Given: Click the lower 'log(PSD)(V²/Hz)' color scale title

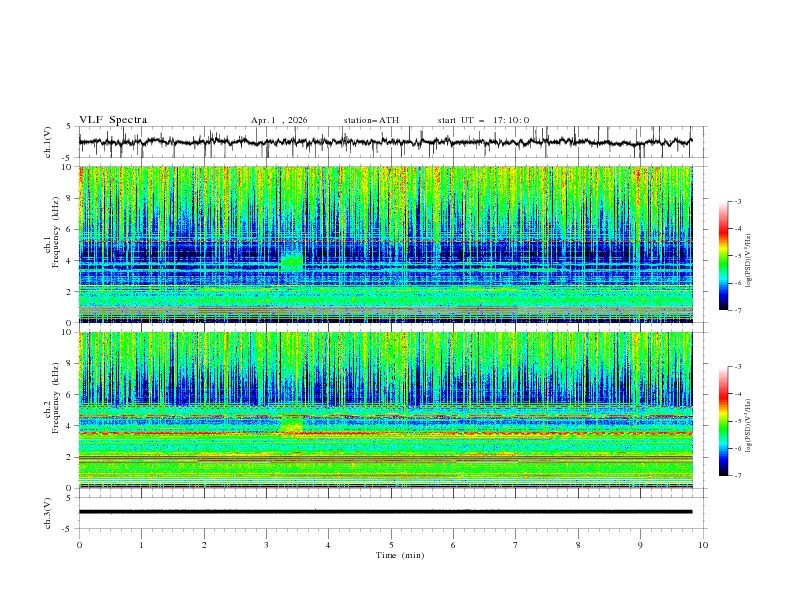Looking at the screenshot, I should [x=750, y=425].
